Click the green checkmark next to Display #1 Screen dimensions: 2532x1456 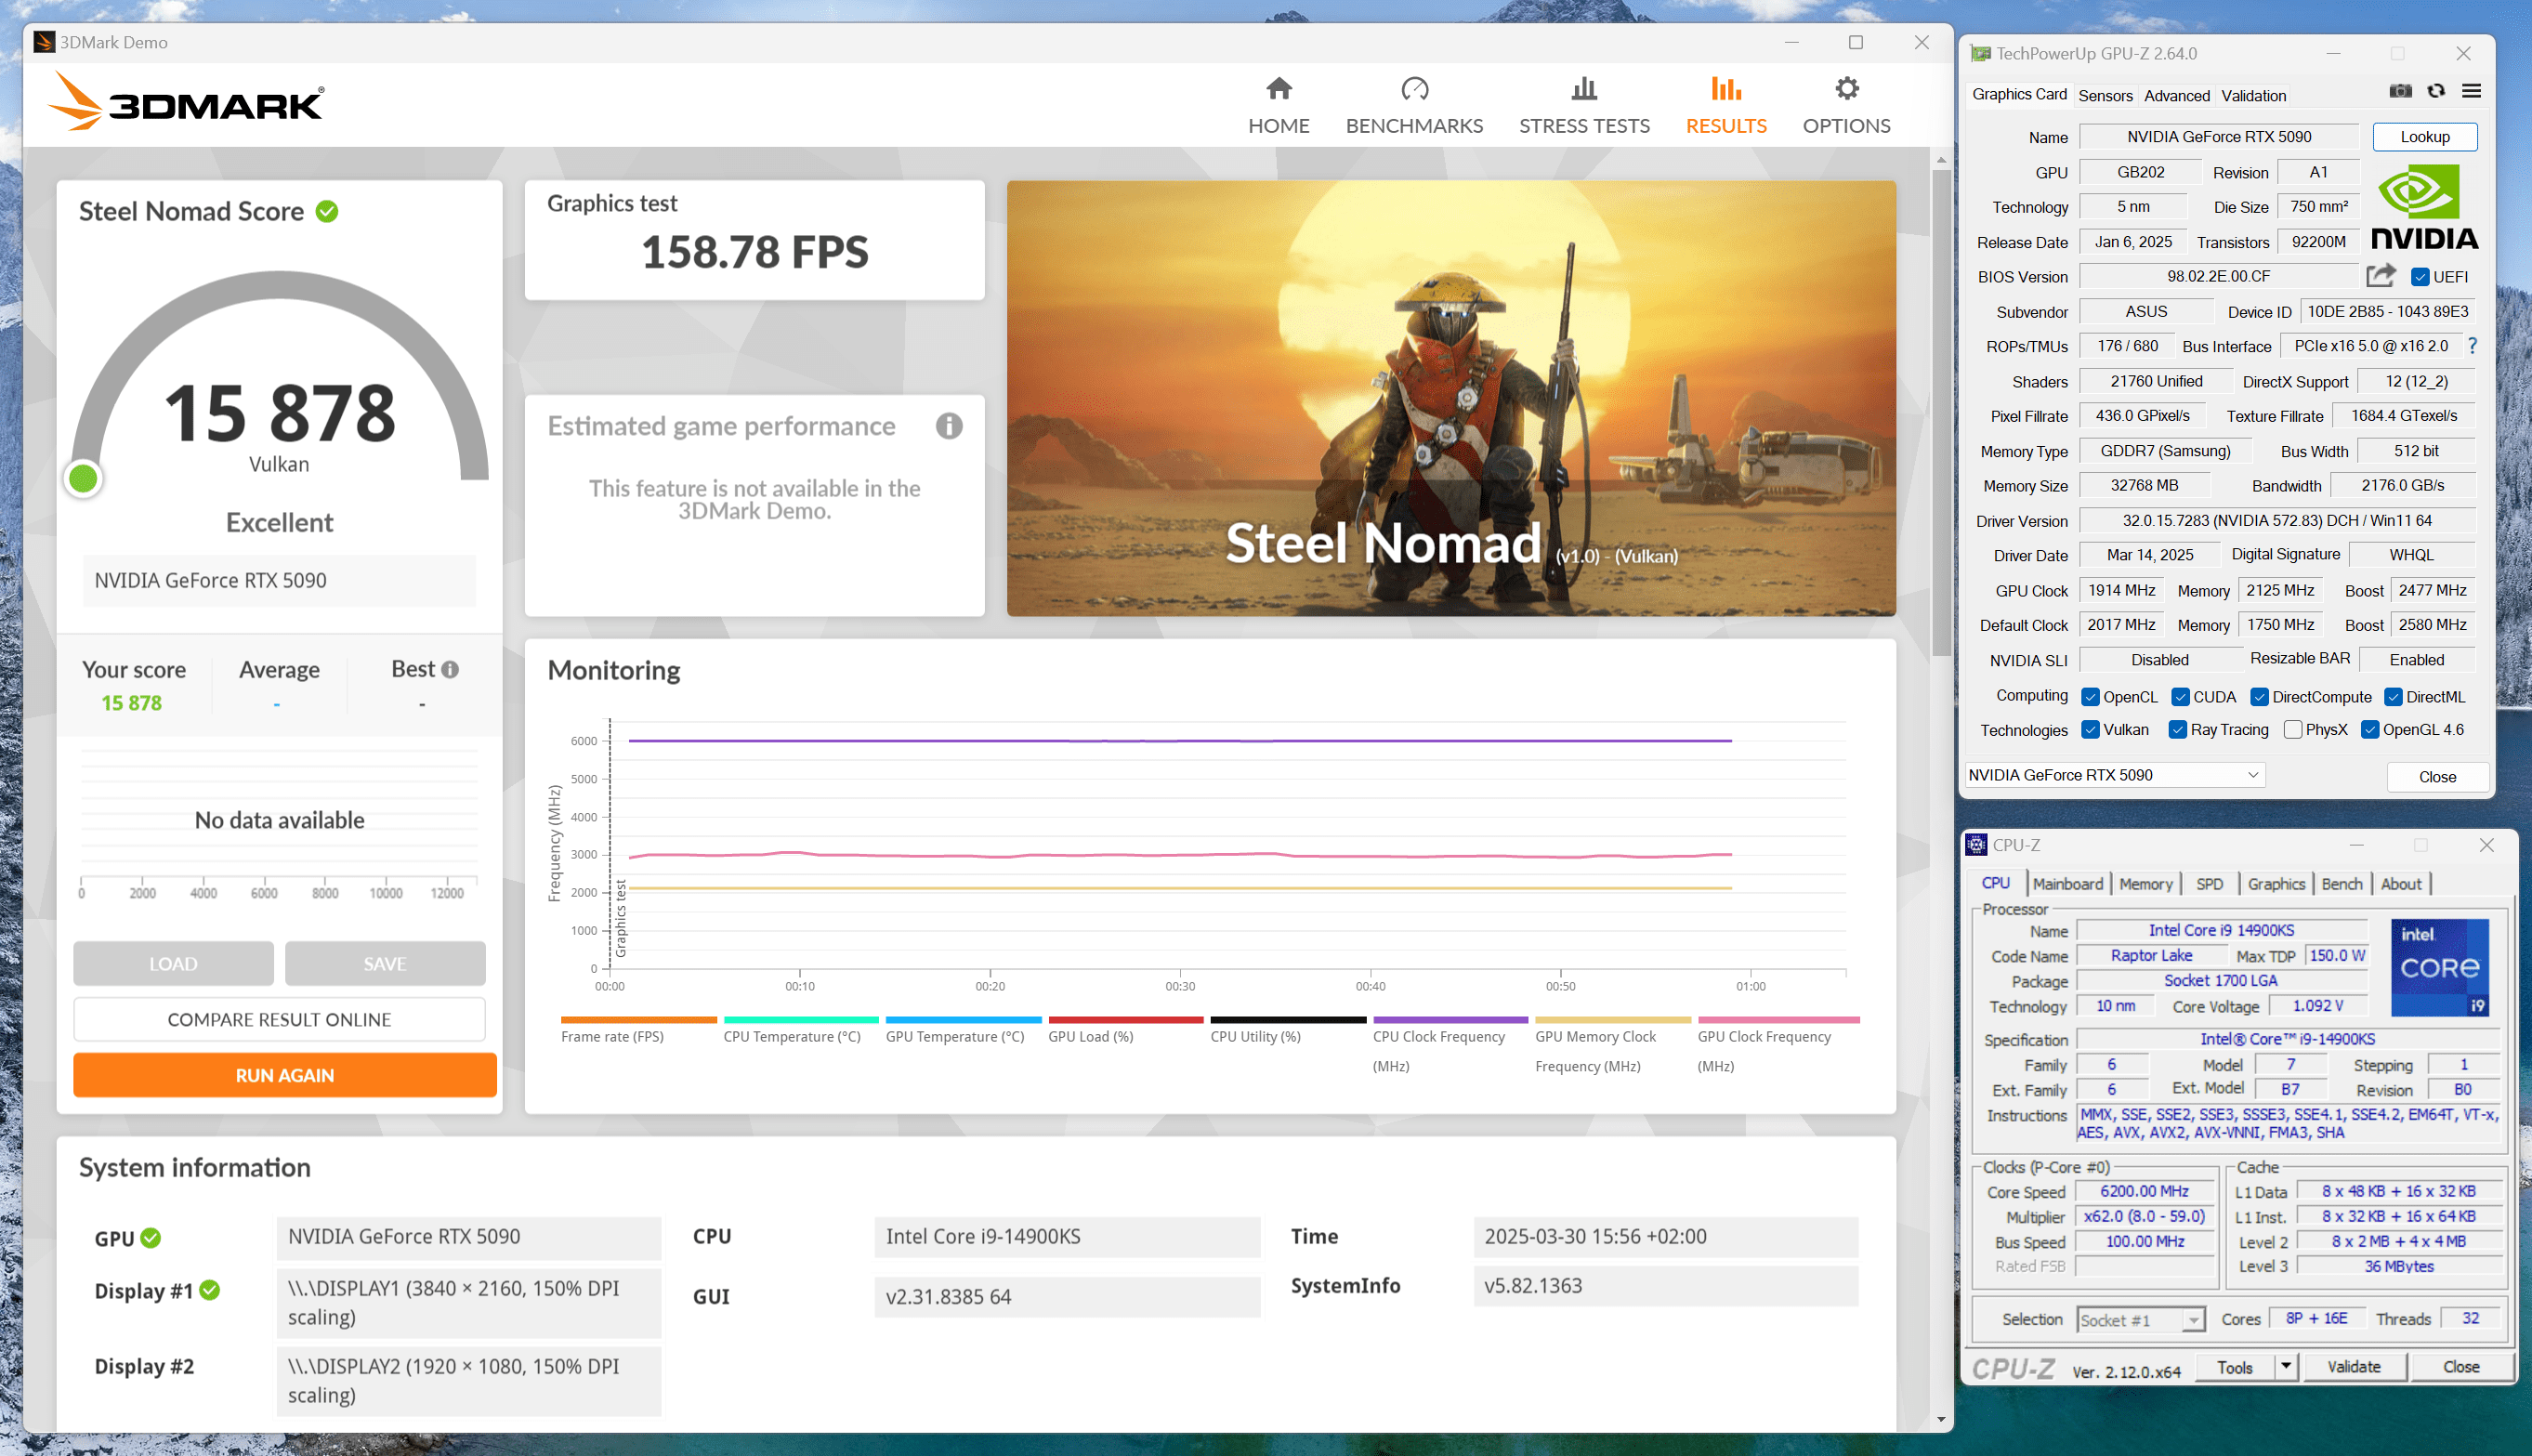[x=210, y=1290]
